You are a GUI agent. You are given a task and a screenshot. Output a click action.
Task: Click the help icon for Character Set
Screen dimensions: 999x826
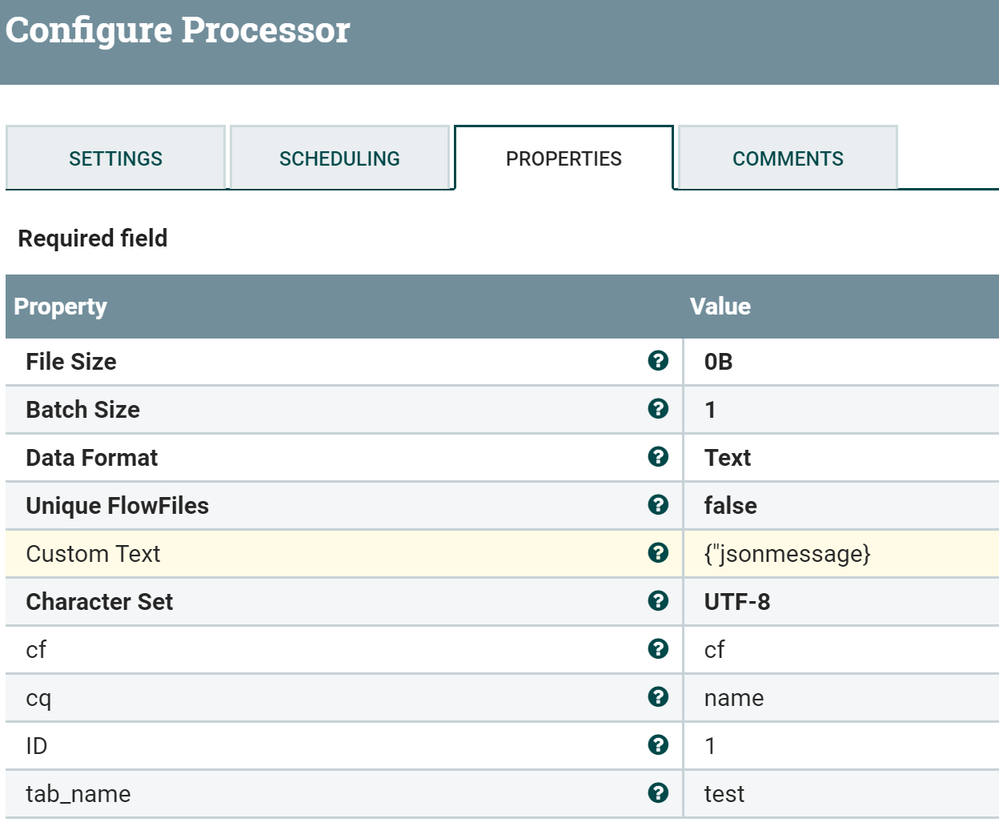coord(658,601)
